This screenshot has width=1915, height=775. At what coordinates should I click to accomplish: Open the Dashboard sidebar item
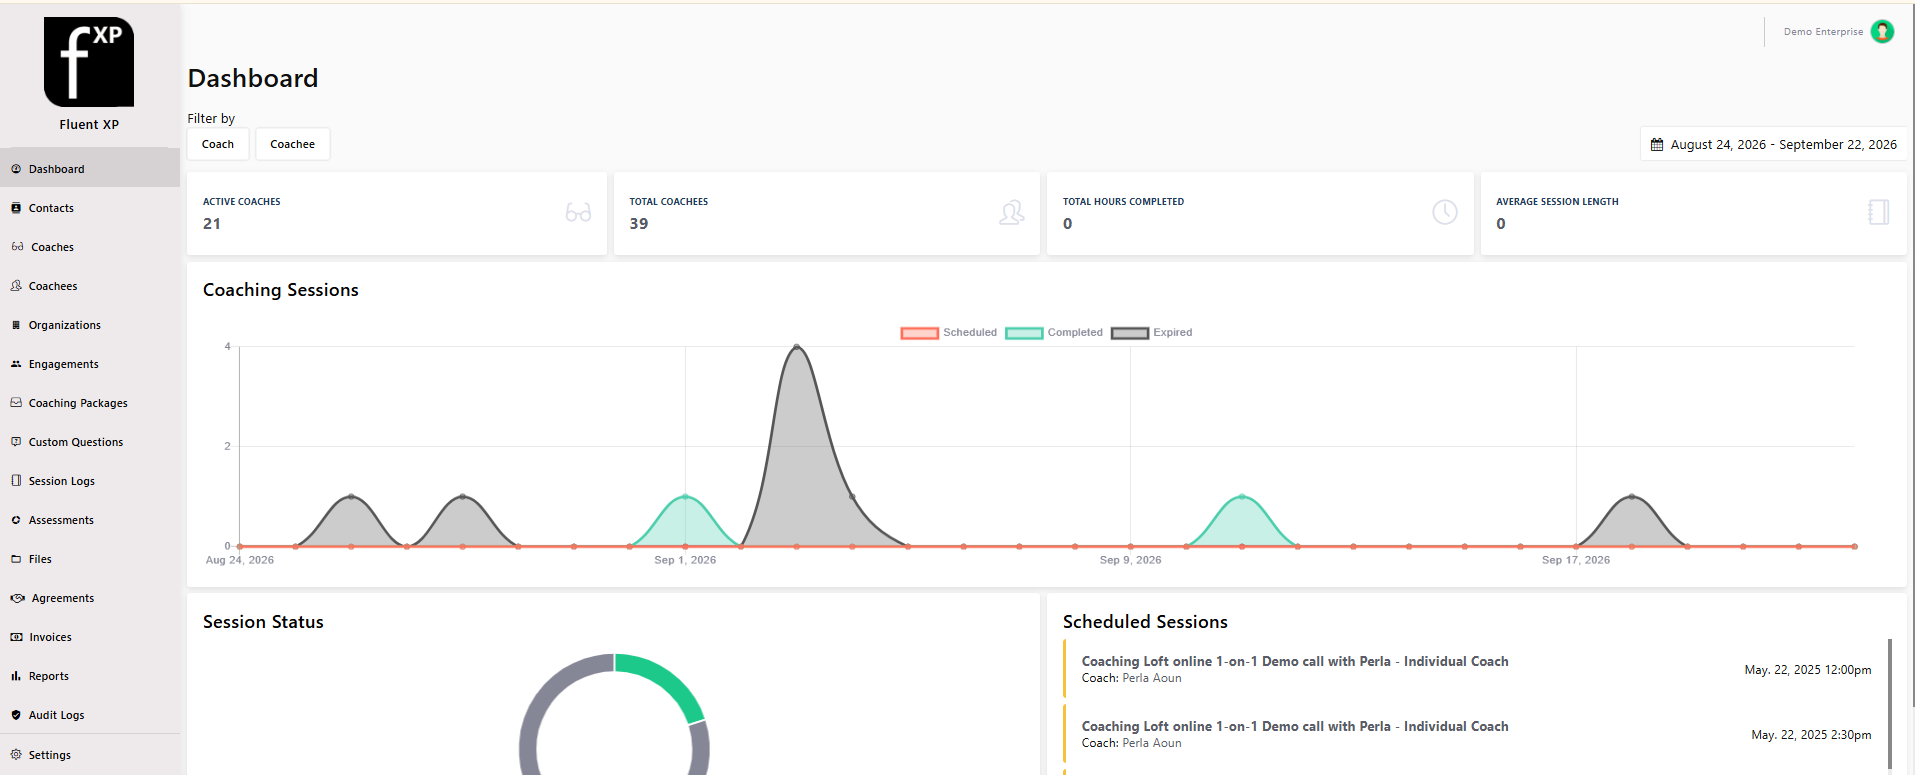click(90, 169)
